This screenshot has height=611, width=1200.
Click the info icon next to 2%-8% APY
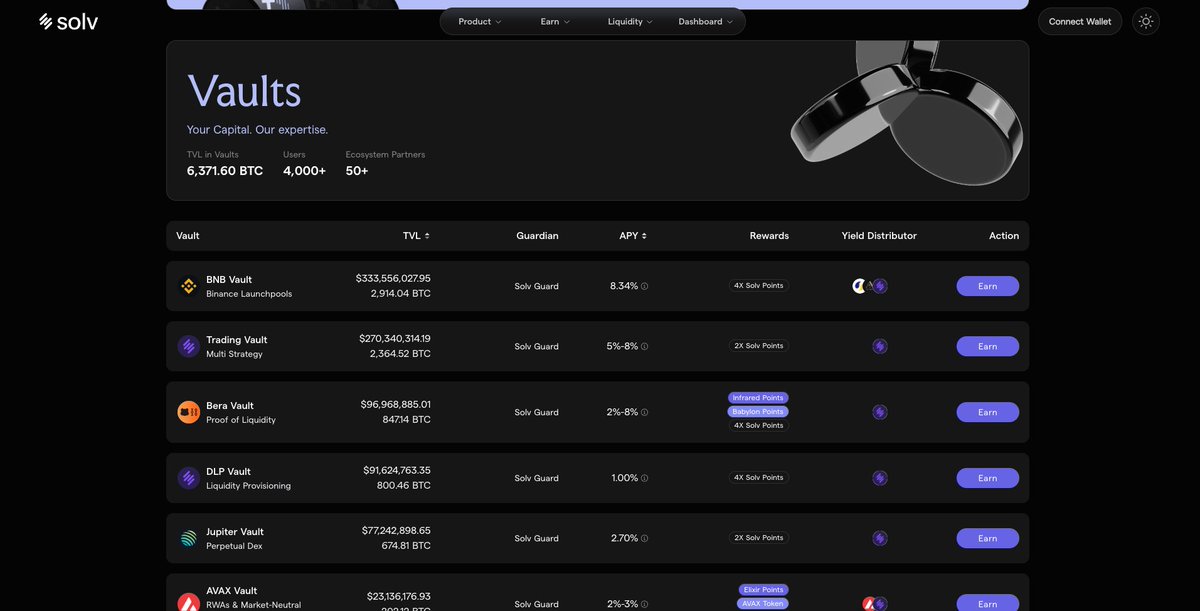point(644,412)
